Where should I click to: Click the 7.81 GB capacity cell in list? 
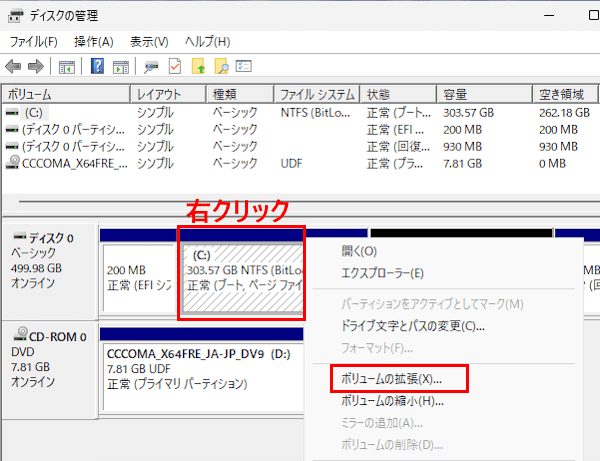click(x=462, y=163)
